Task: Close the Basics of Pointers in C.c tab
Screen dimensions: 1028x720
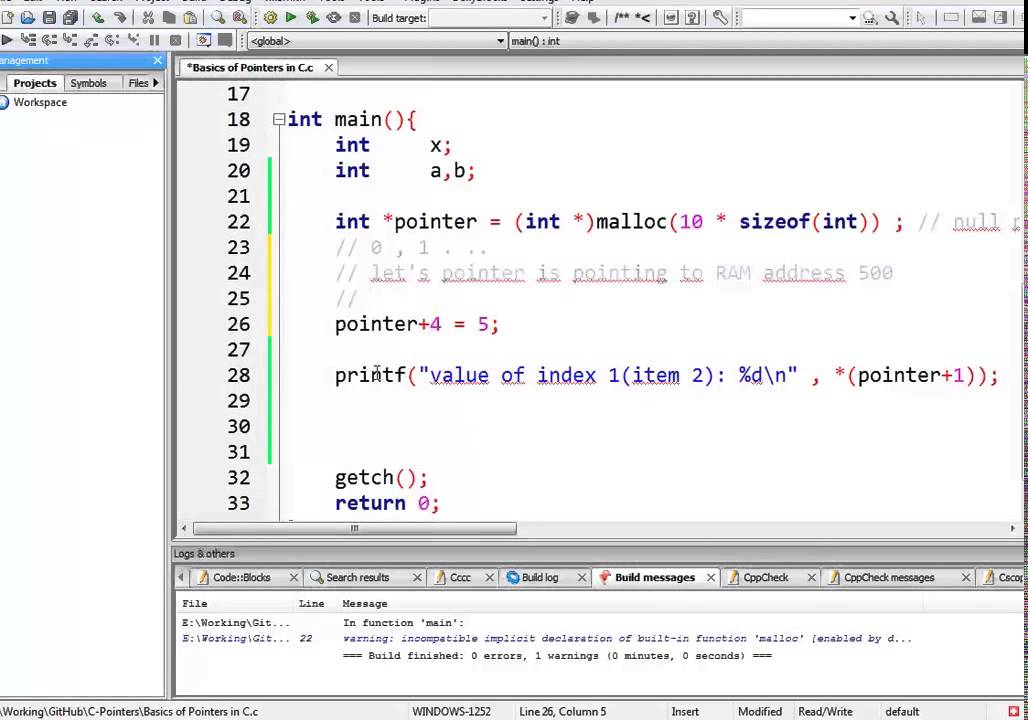Action: pos(328,68)
